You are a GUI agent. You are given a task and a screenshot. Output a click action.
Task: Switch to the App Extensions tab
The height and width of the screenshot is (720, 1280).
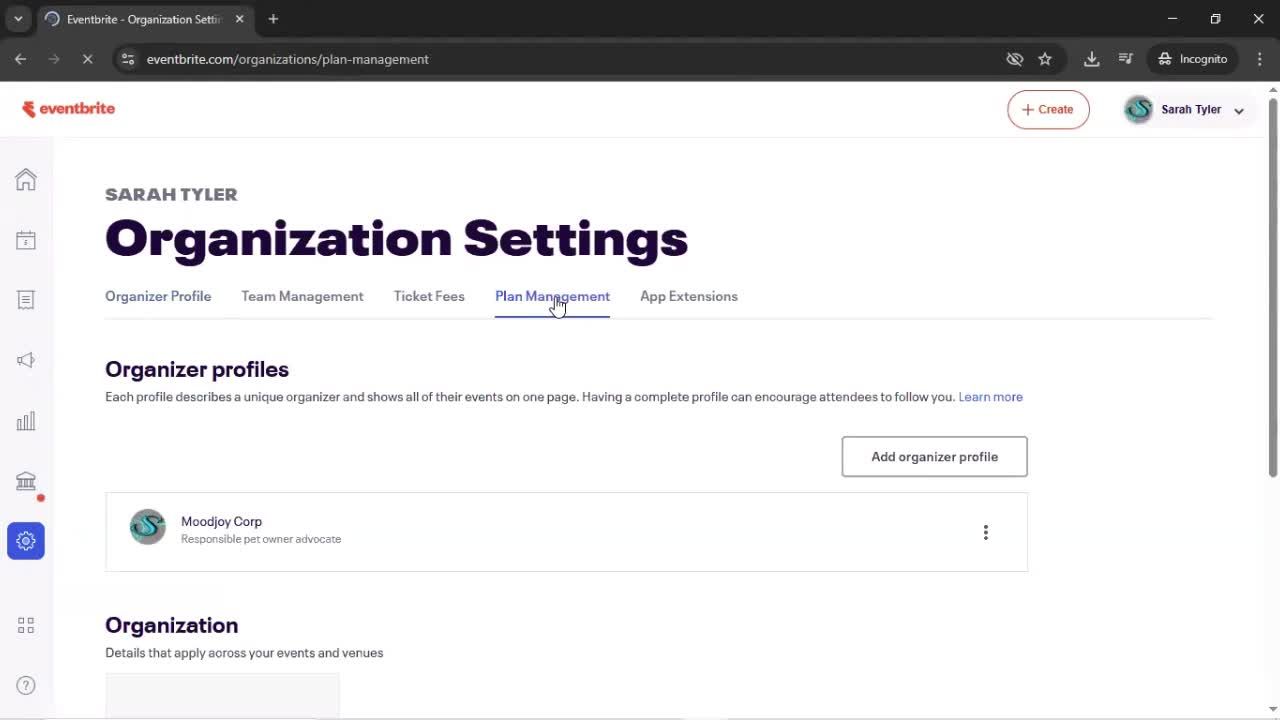[x=689, y=296]
